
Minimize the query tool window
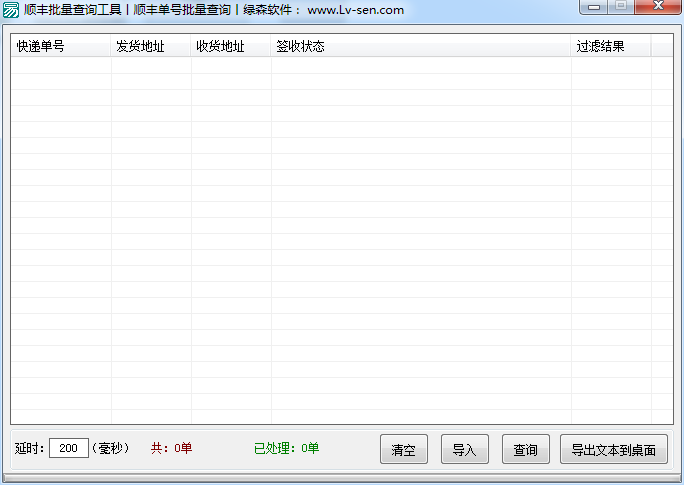click(x=594, y=7)
